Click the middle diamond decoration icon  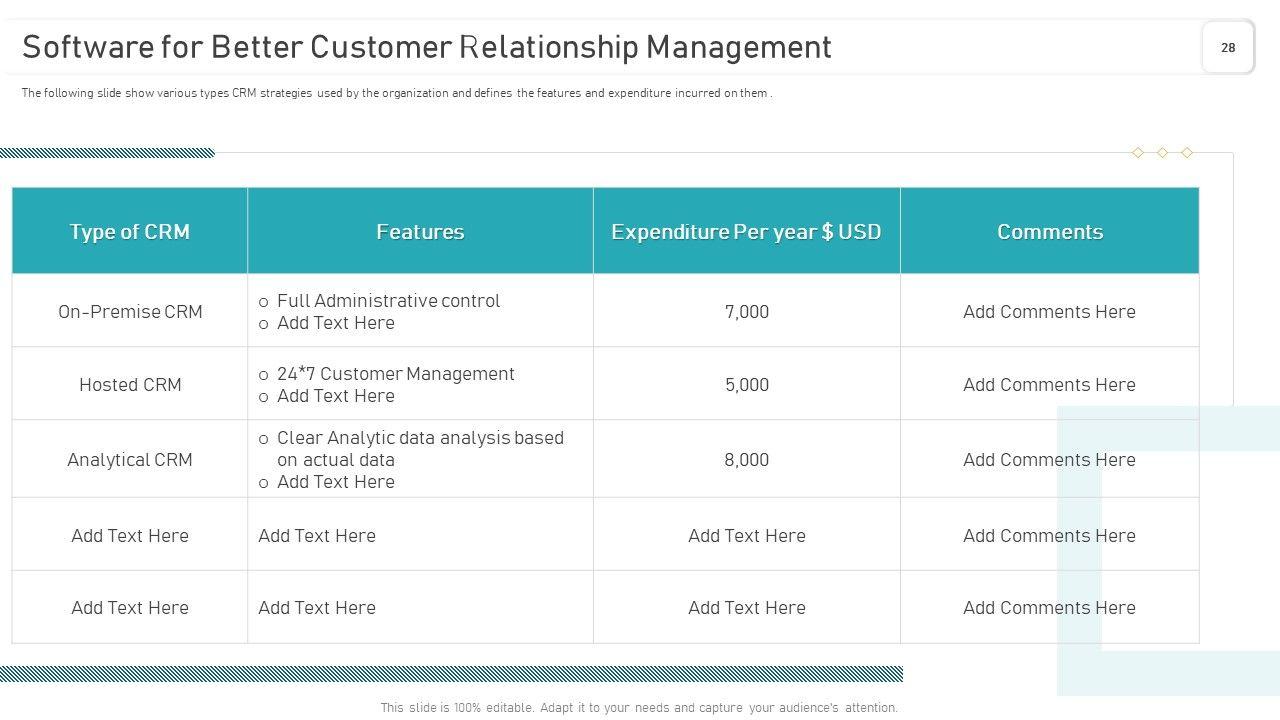pyautogui.click(x=1162, y=153)
